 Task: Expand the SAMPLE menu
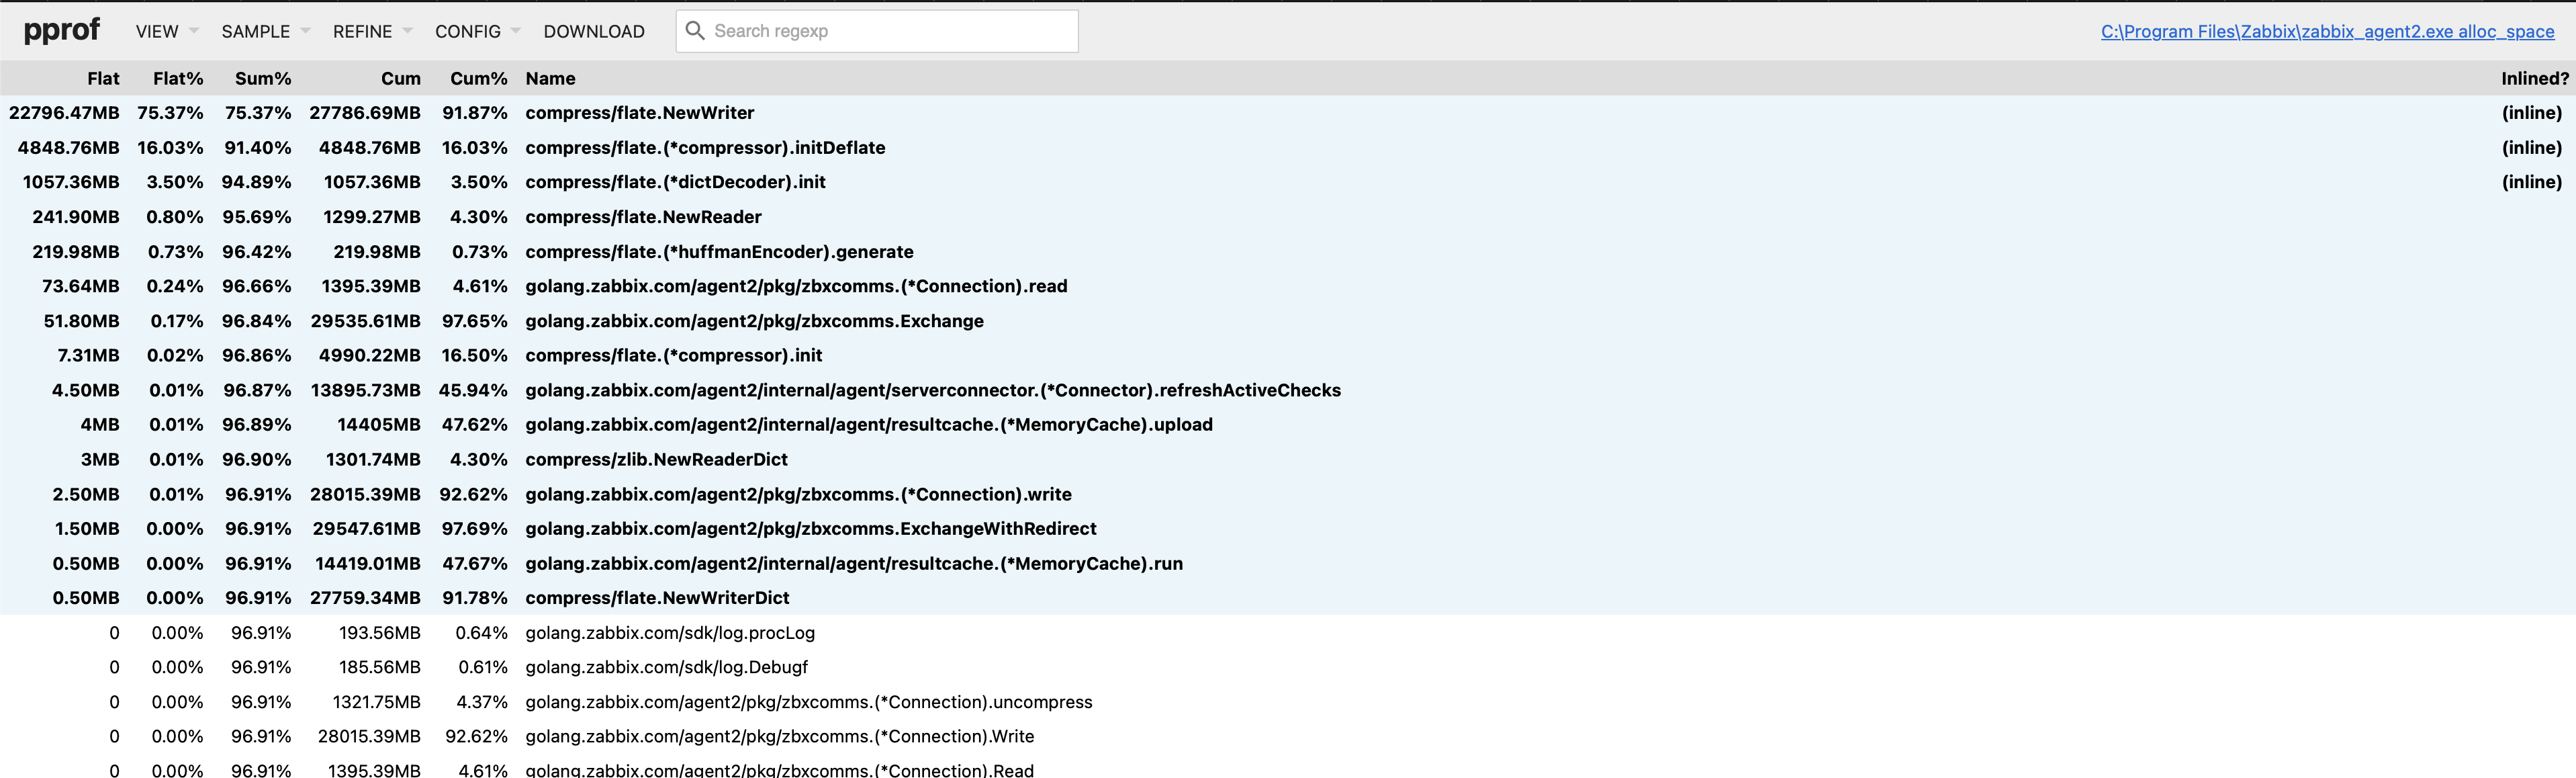click(x=266, y=31)
